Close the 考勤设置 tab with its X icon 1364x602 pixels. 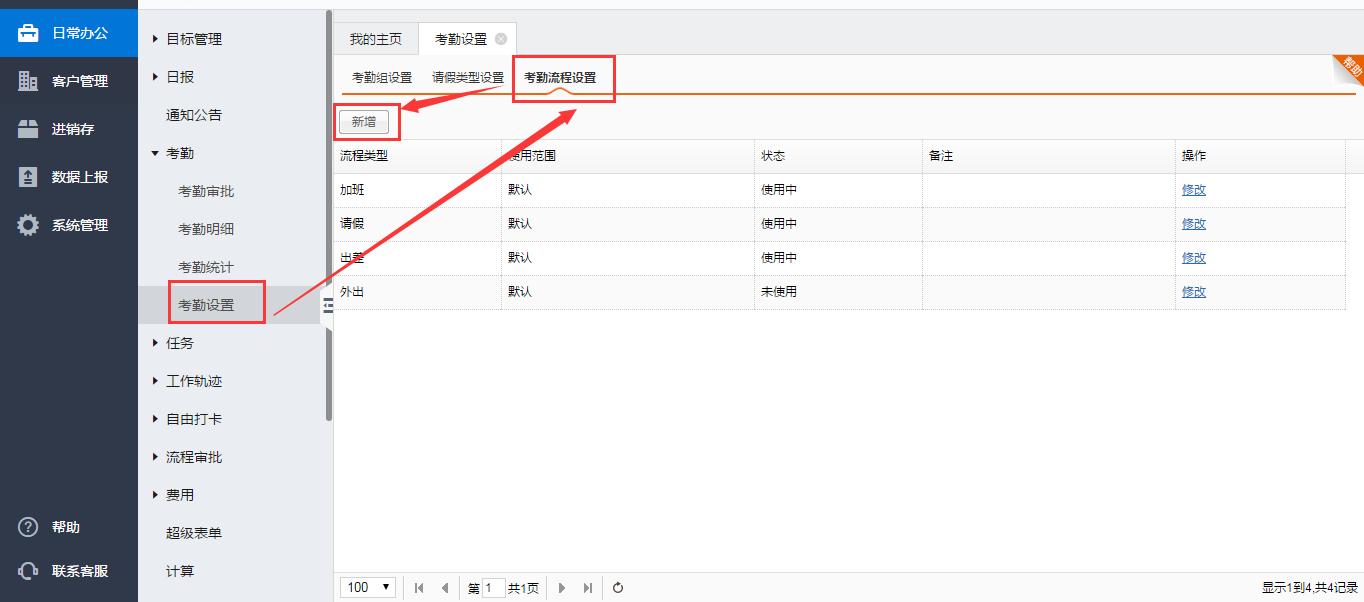coord(501,39)
